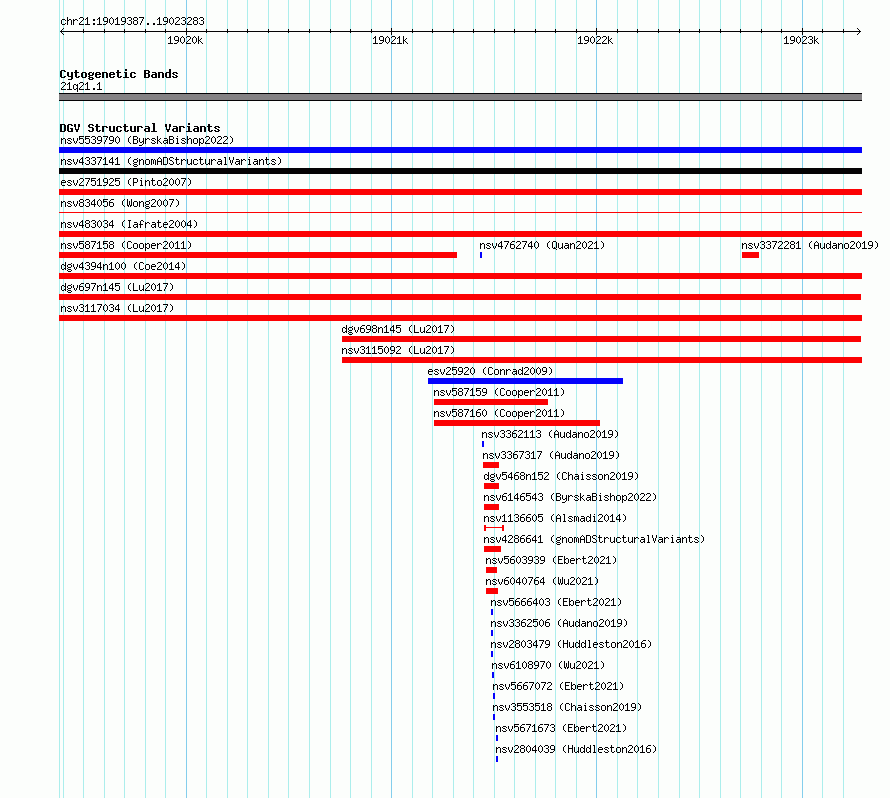
Task: Click the 19020k ruler marker
Action: (x=185, y=40)
